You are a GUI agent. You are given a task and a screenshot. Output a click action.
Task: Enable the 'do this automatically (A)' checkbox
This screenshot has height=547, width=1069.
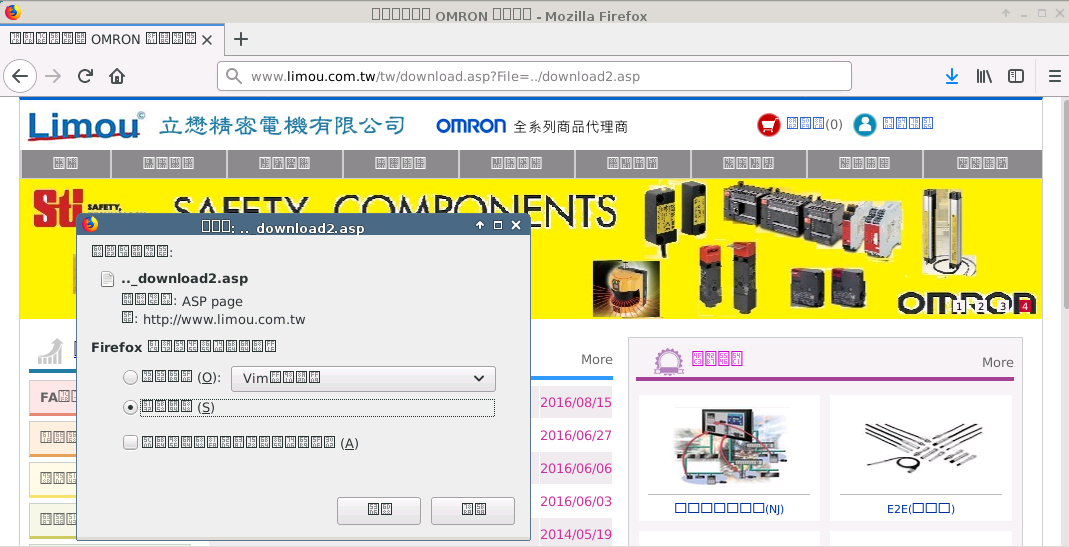[x=130, y=443]
